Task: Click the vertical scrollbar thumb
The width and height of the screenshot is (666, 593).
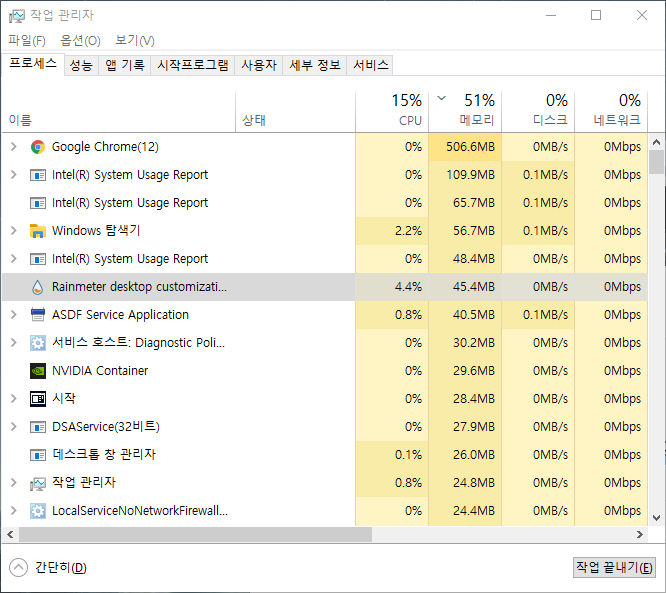Action: click(657, 162)
